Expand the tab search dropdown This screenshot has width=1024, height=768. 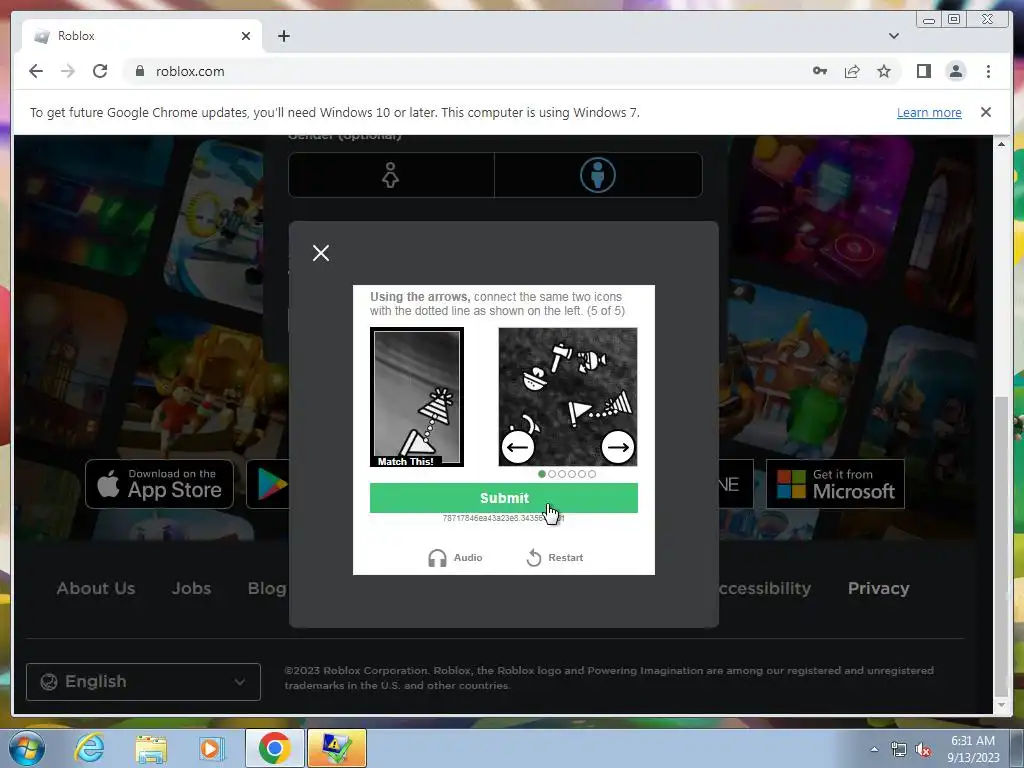pyautogui.click(x=894, y=36)
